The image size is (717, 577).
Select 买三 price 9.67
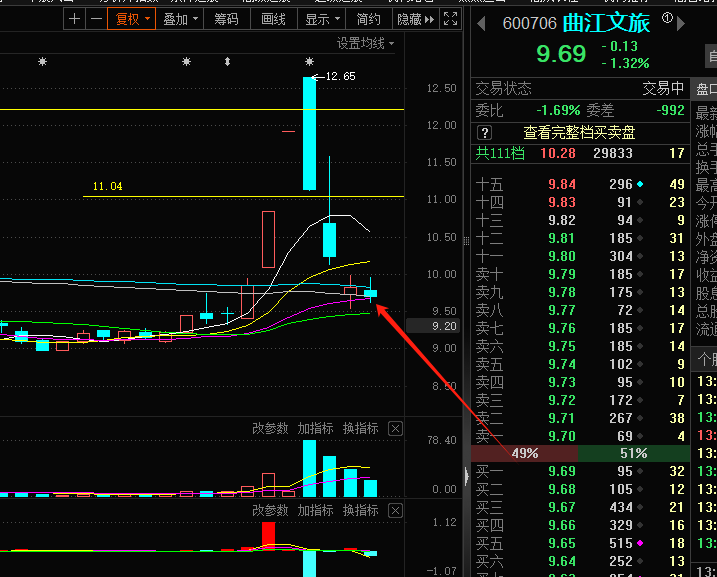(562, 508)
